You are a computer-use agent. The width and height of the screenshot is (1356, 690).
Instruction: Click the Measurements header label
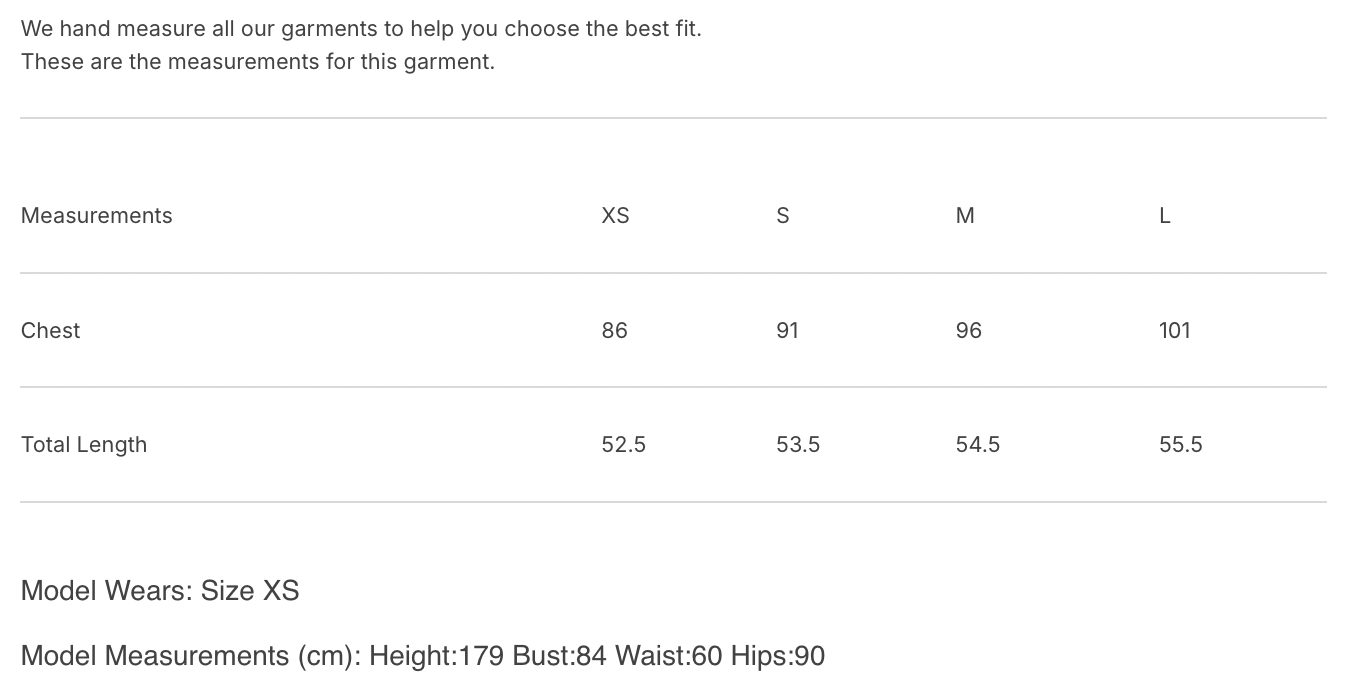(x=96, y=216)
